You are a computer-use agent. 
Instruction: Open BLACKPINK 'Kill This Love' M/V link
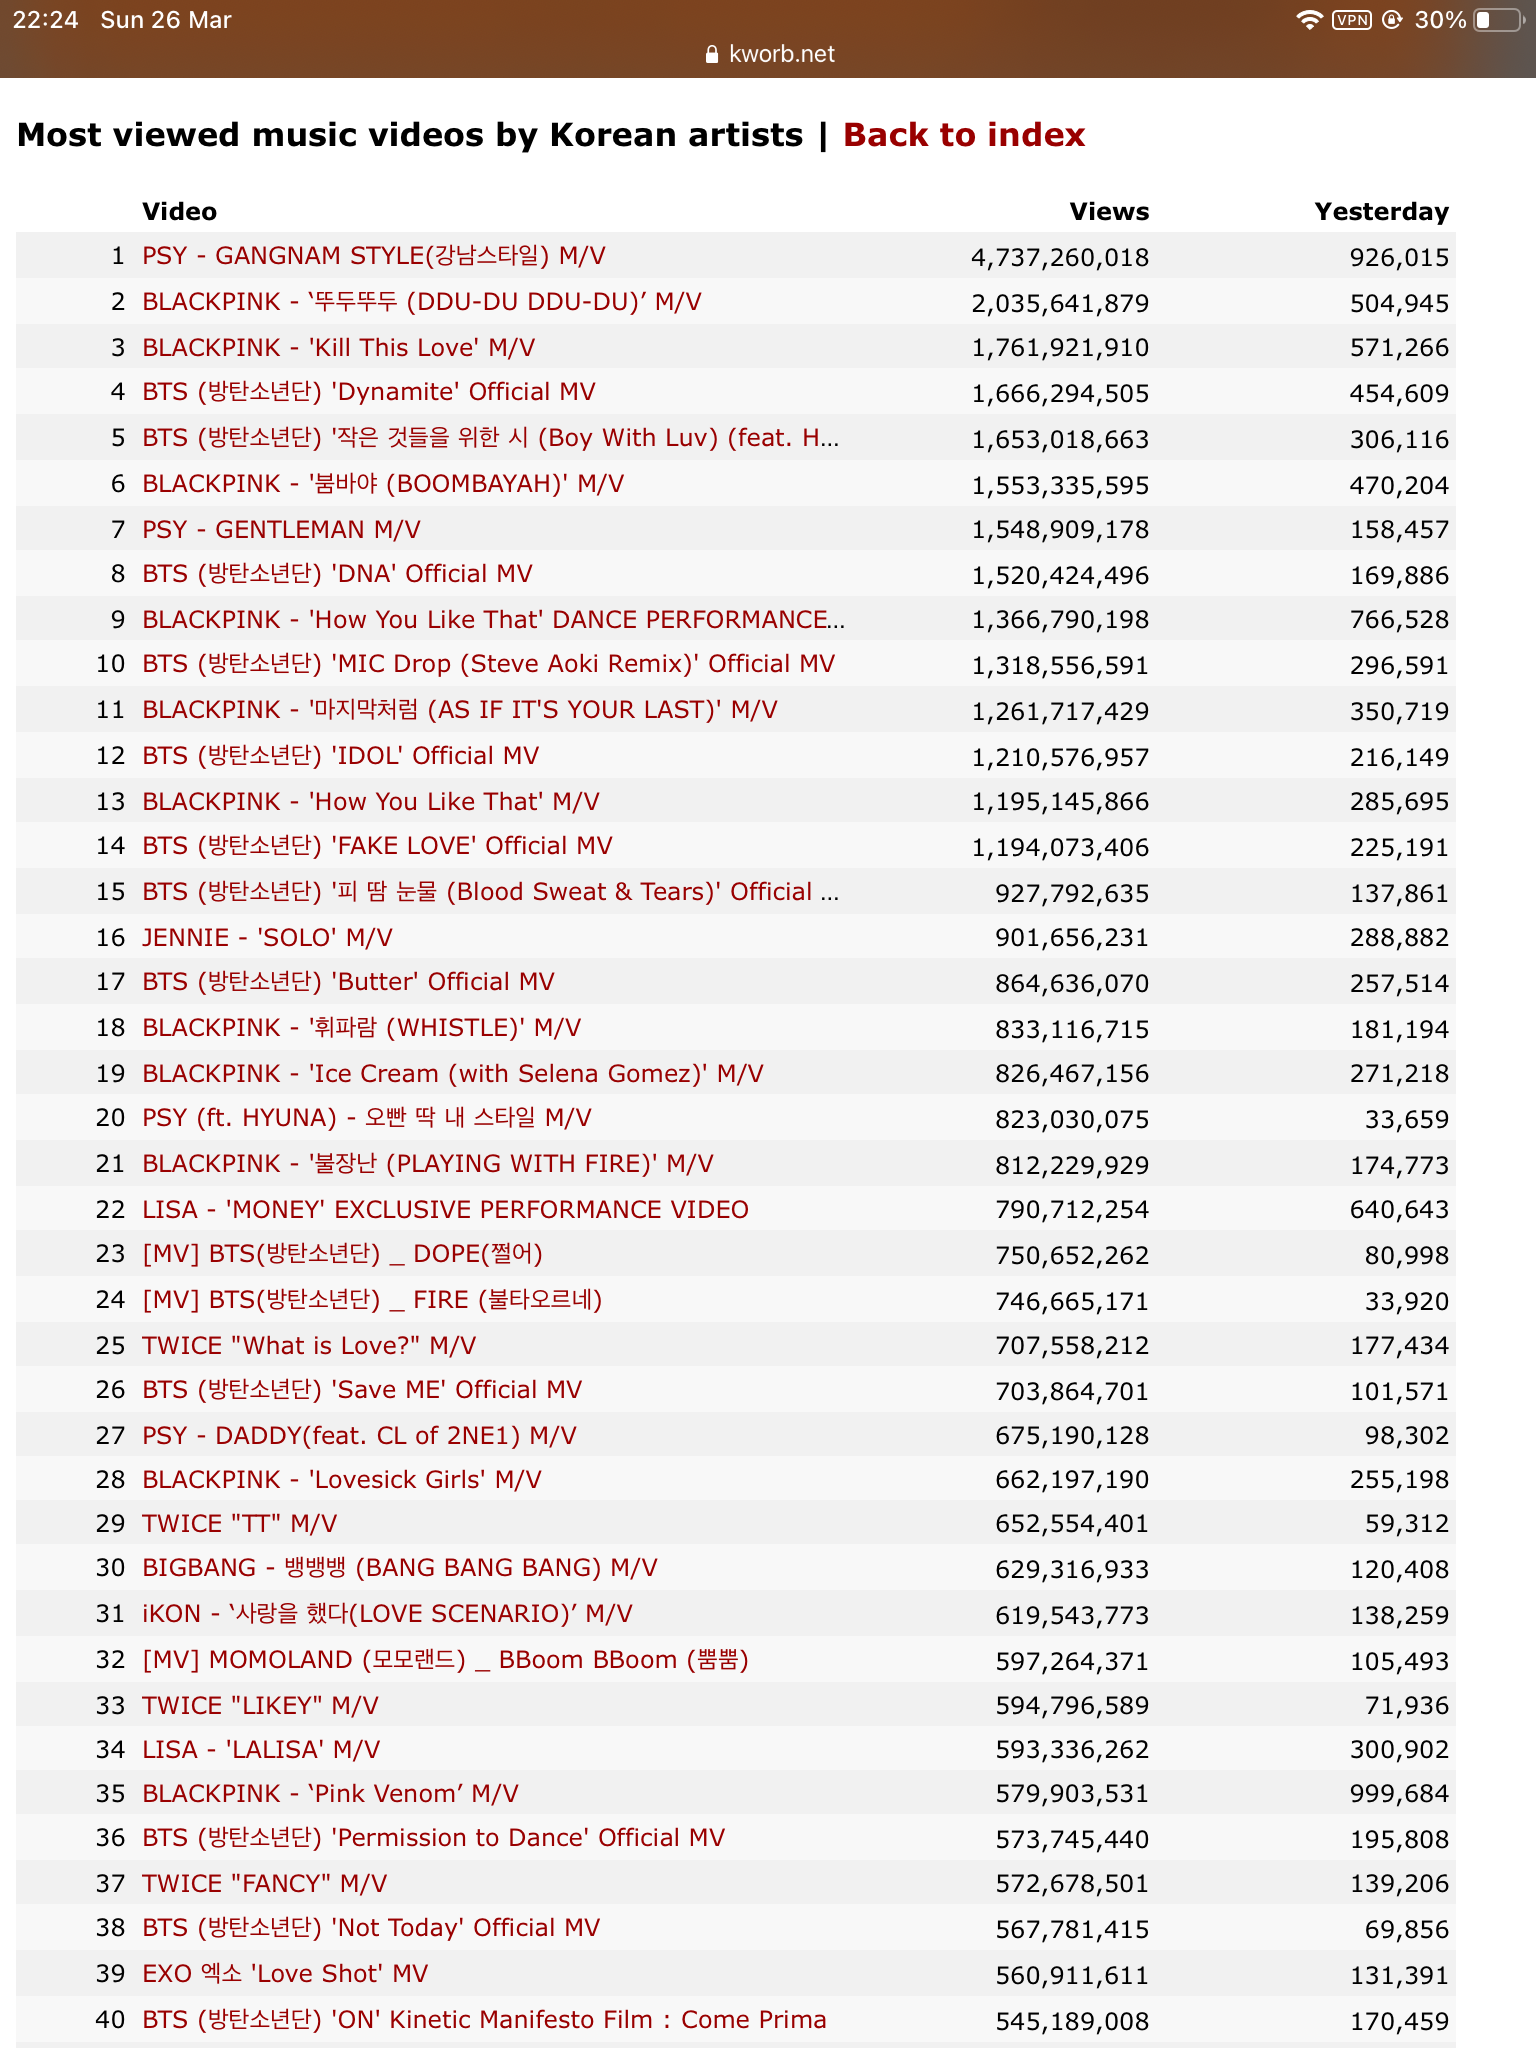pos(338,348)
